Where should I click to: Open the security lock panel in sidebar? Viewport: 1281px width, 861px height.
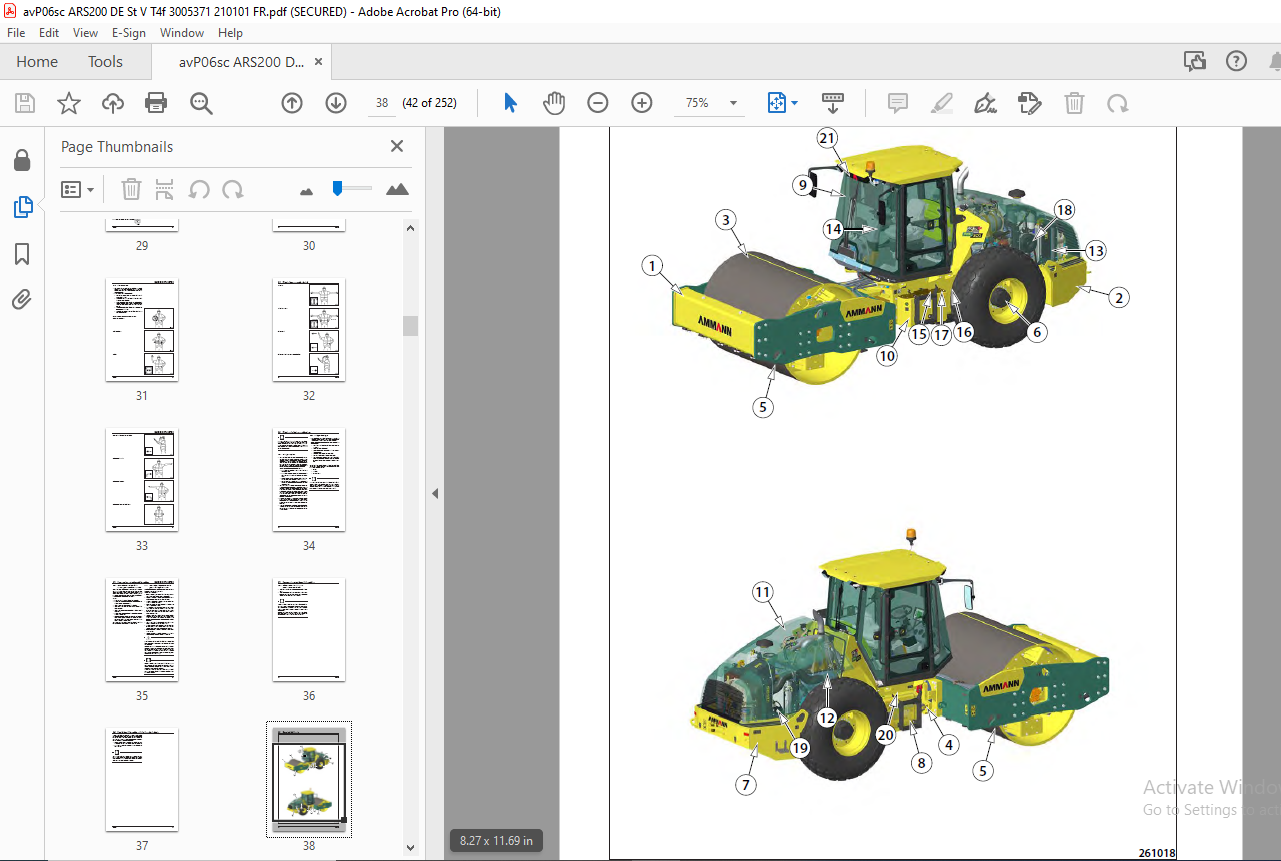coord(22,160)
